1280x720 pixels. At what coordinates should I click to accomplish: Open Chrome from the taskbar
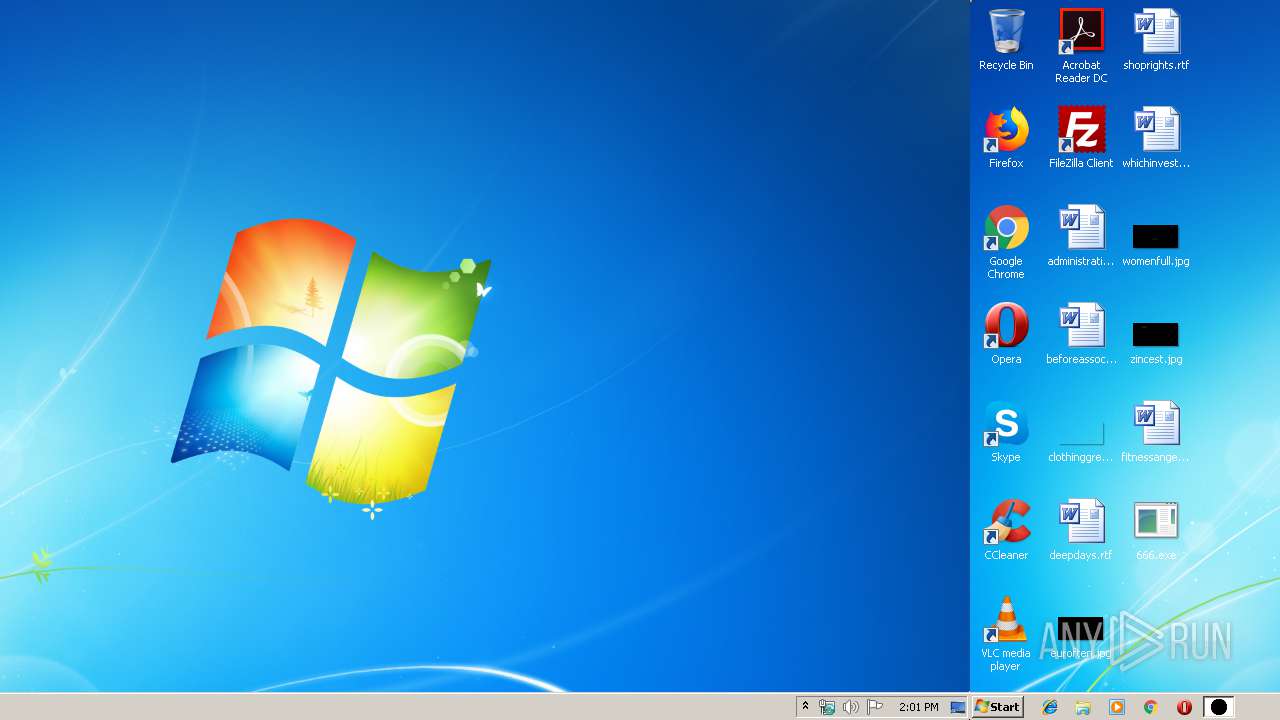[x=1151, y=707]
